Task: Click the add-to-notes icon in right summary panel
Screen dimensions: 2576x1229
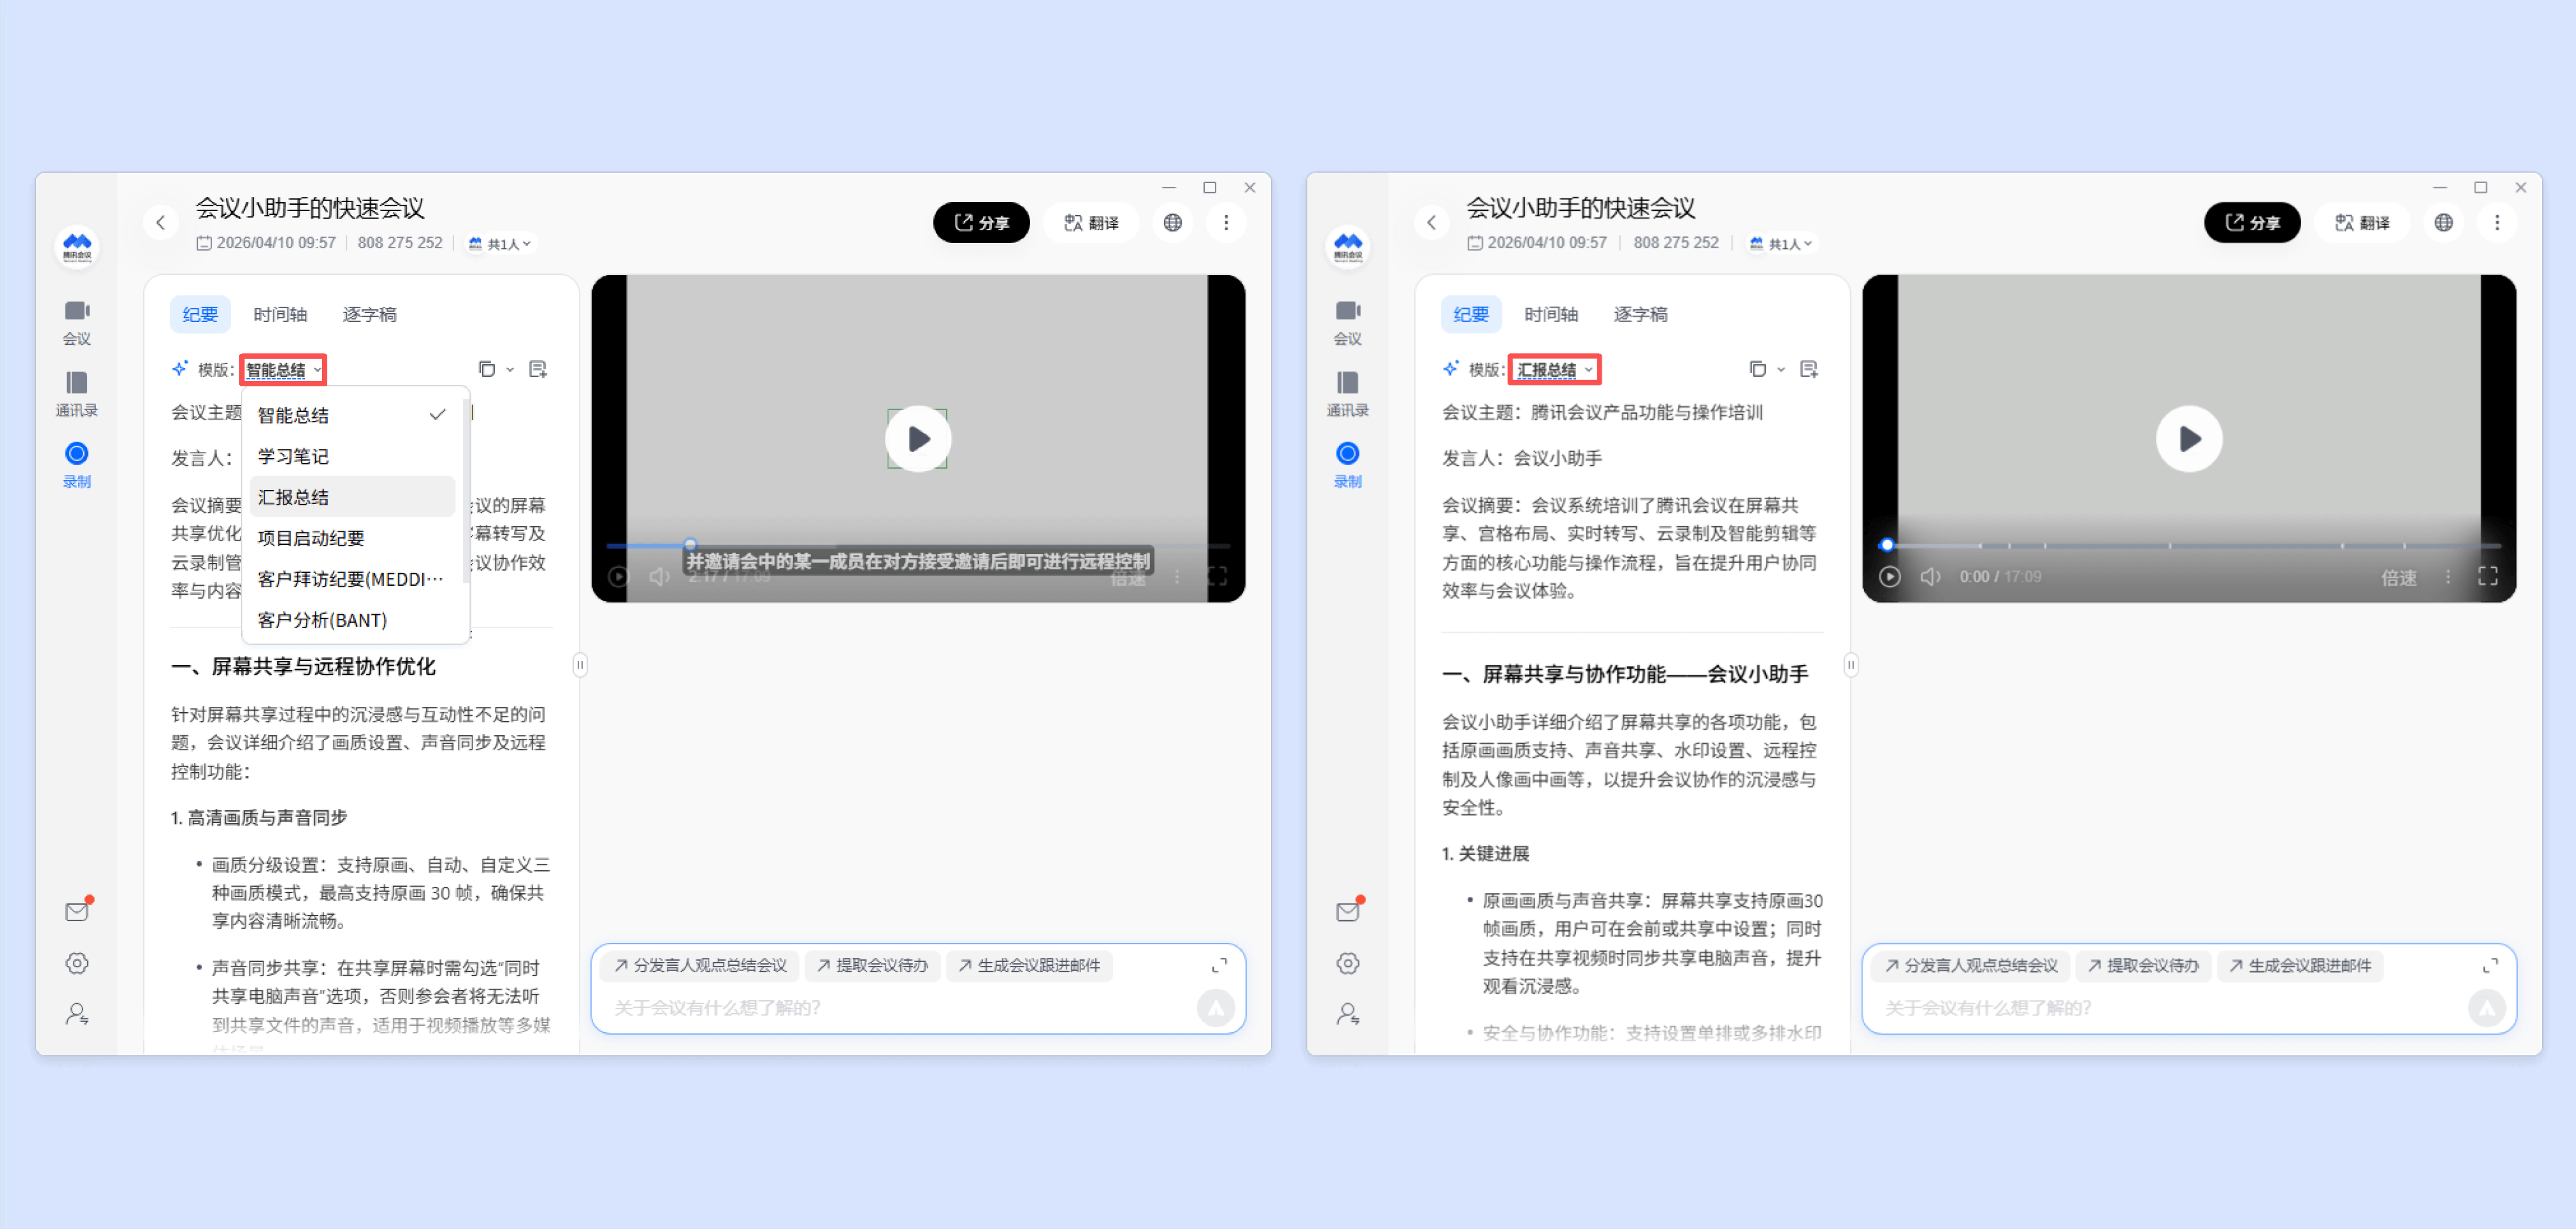Action: (1808, 369)
